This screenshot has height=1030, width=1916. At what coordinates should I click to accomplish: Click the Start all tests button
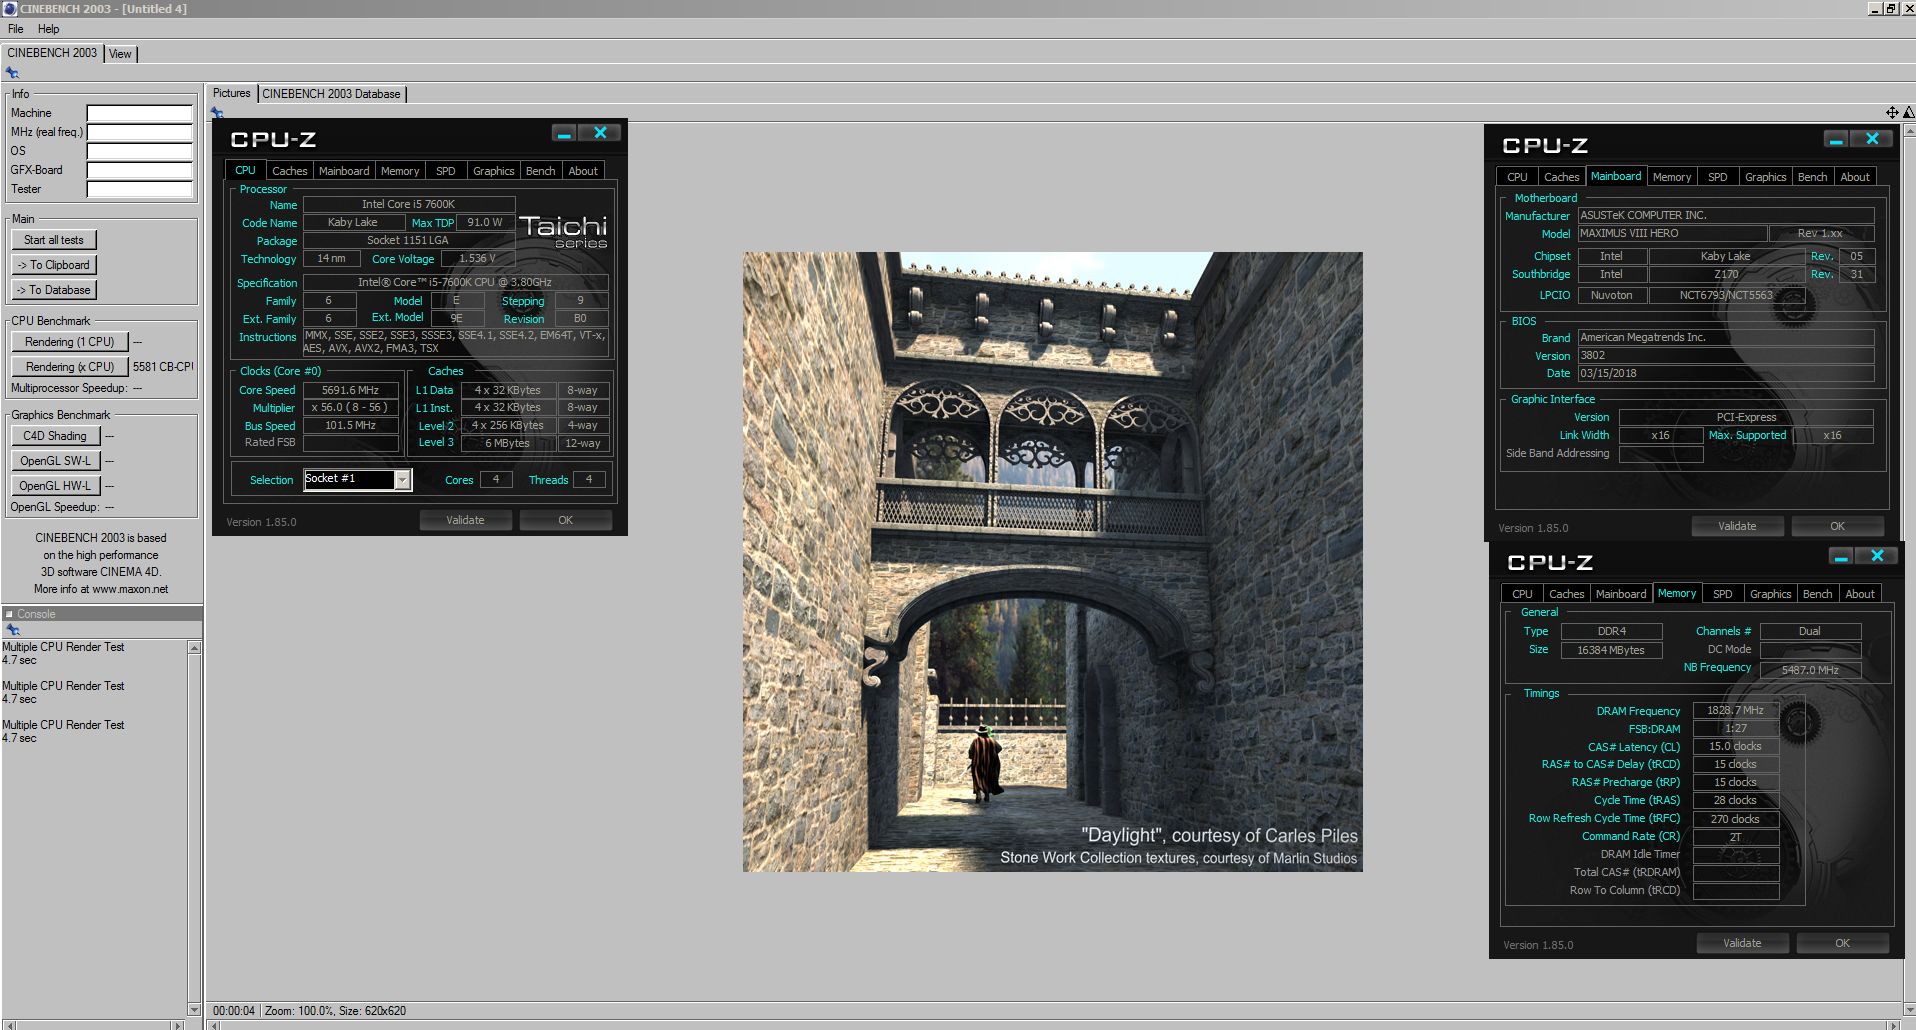(x=54, y=240)
